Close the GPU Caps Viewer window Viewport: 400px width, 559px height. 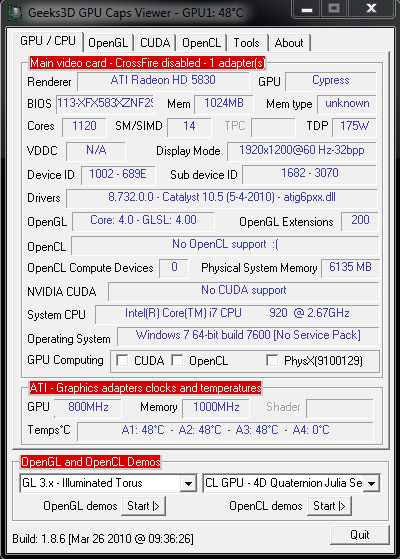point(371,9)
